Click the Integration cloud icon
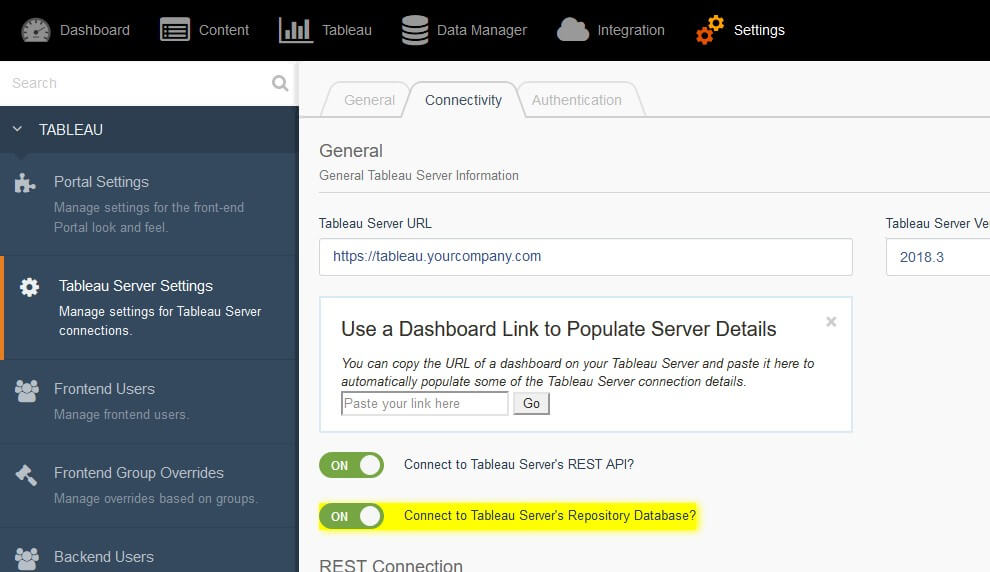990x572 pixels. tap(573, 30)
